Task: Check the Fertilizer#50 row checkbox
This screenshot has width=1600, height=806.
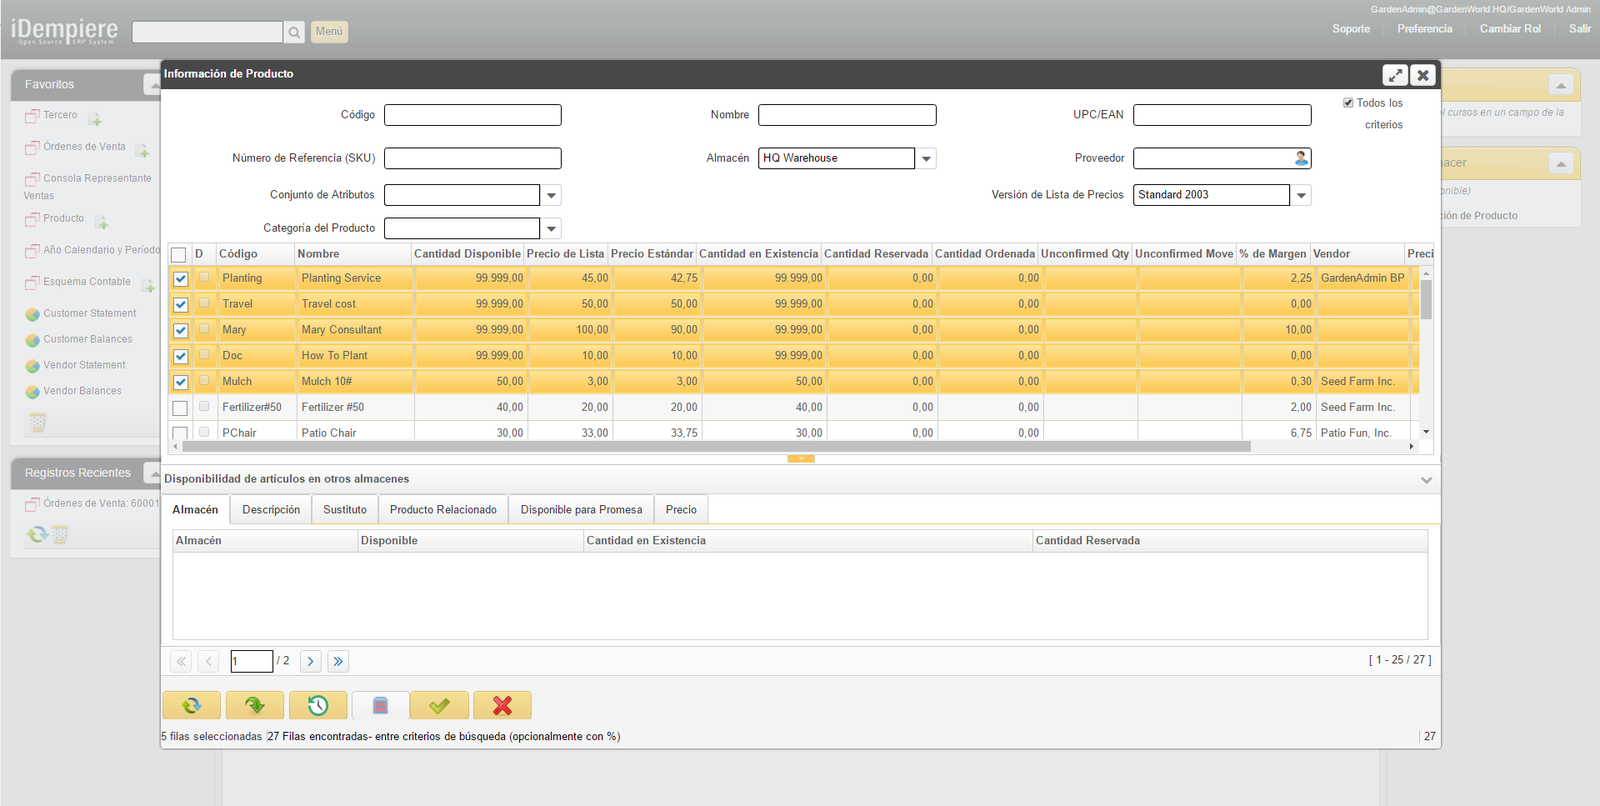Action: [180, 408]
